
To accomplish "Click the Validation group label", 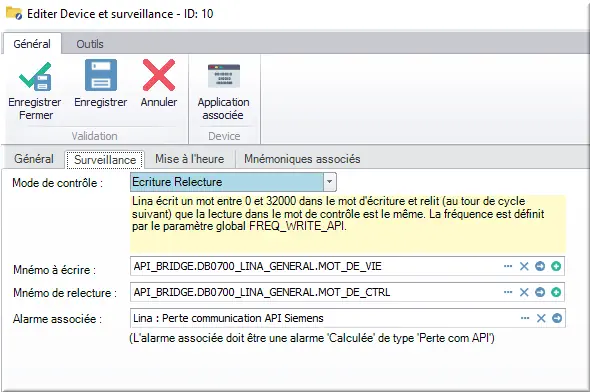I will coord(94,136).
